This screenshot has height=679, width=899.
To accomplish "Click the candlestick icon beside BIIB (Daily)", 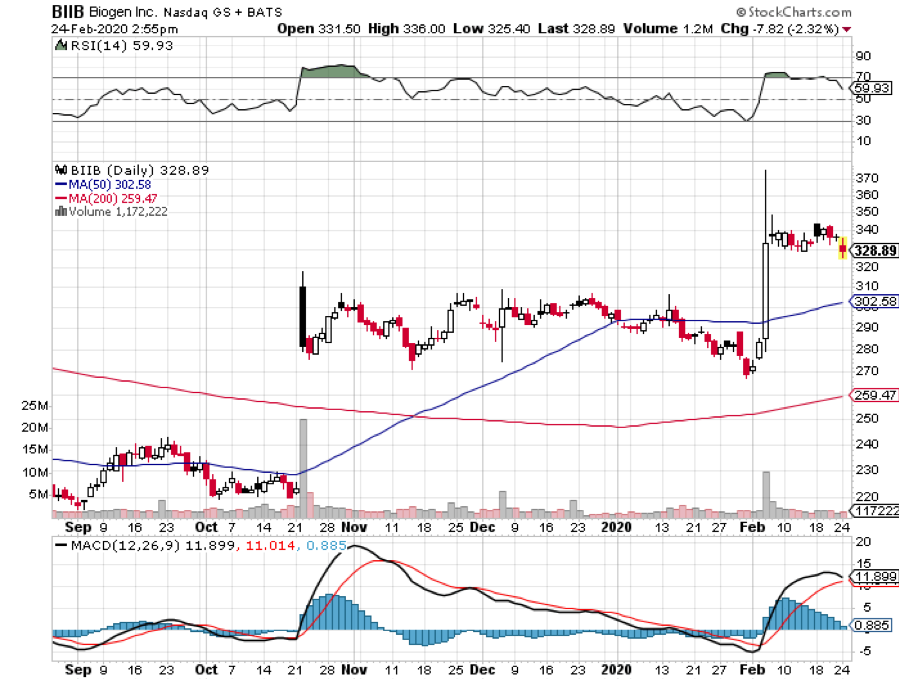I will [61, 170].
